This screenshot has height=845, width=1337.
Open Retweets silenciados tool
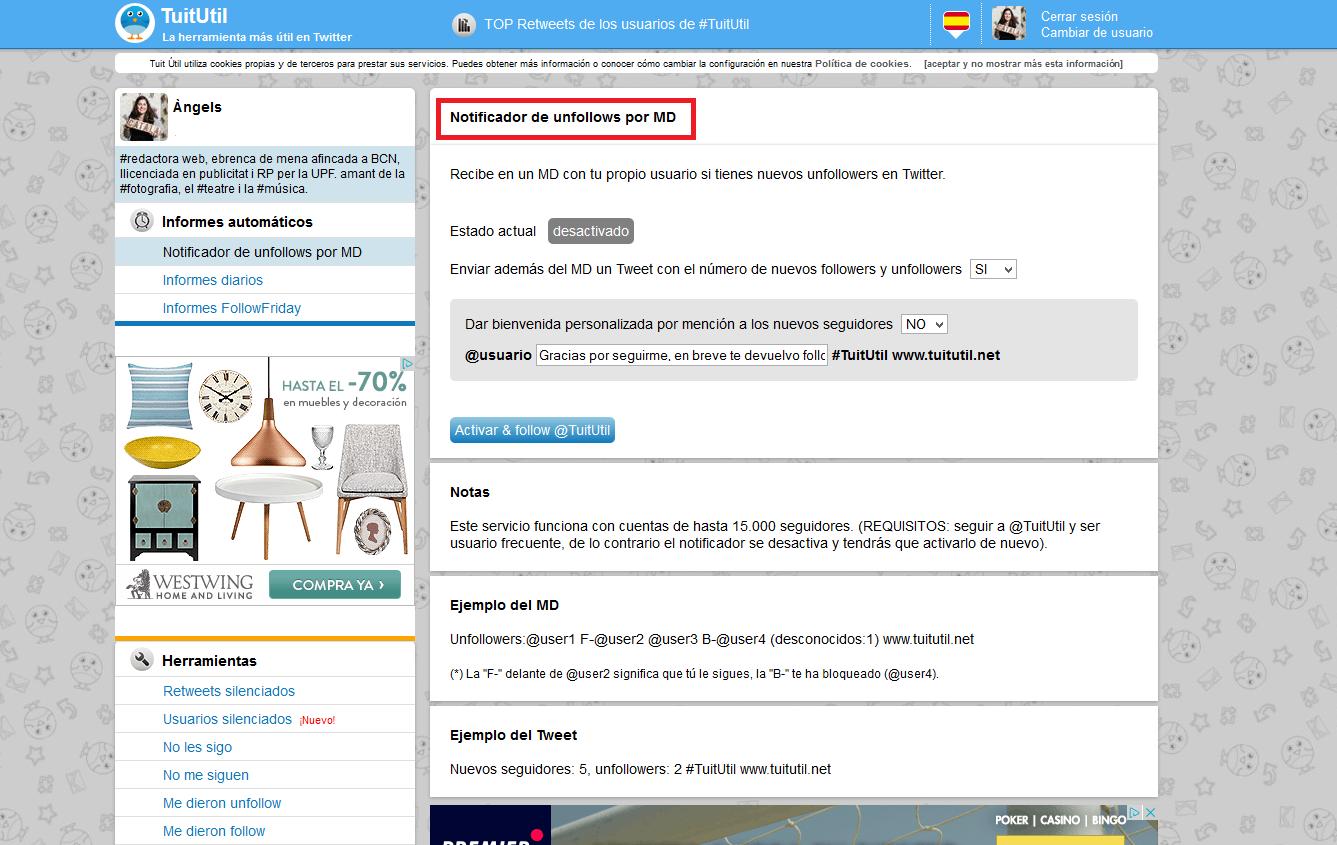pyautogui.click(x=229, y=691)
